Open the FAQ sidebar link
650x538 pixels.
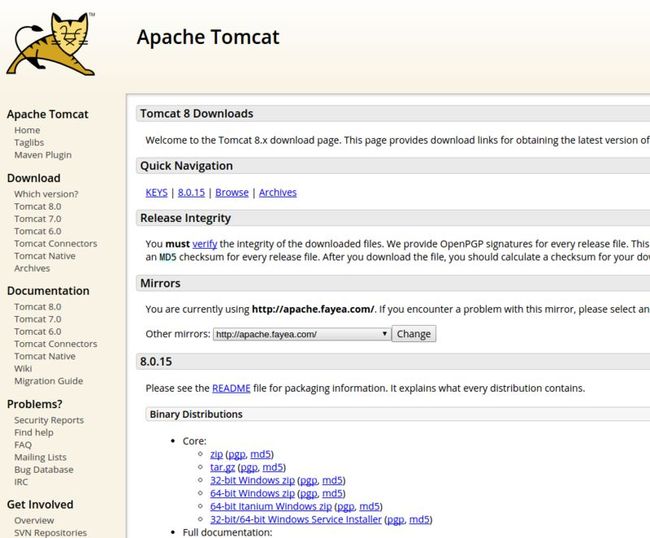(23, 445)
